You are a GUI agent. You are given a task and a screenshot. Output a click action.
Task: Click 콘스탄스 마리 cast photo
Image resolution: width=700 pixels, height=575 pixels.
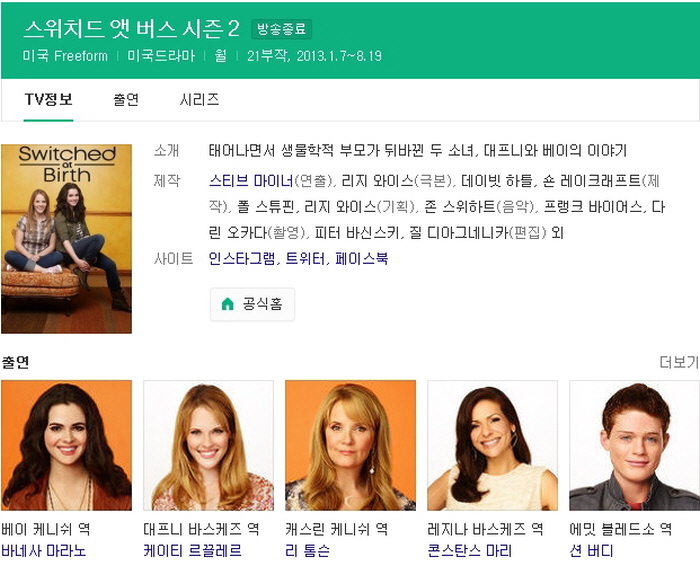click(x=492, y=445)
